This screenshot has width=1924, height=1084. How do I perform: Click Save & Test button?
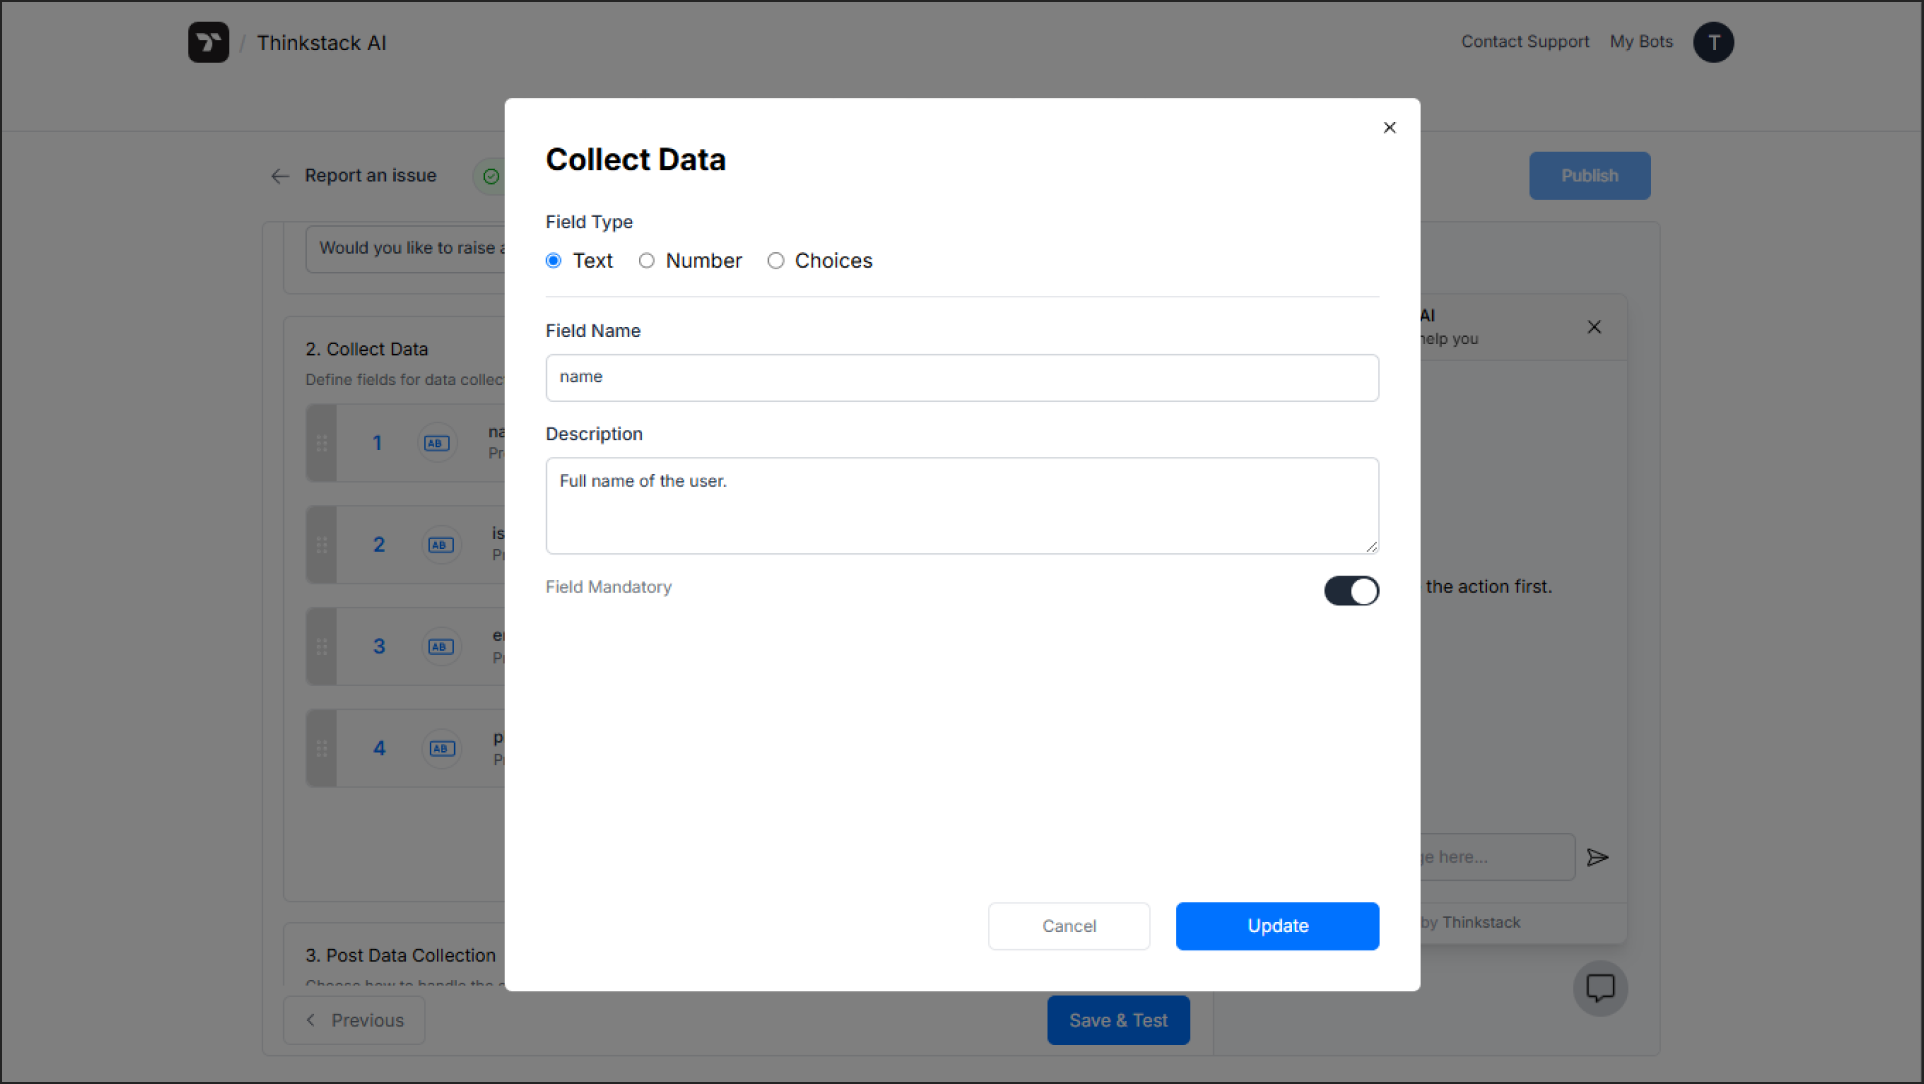pos(1118,1020)
